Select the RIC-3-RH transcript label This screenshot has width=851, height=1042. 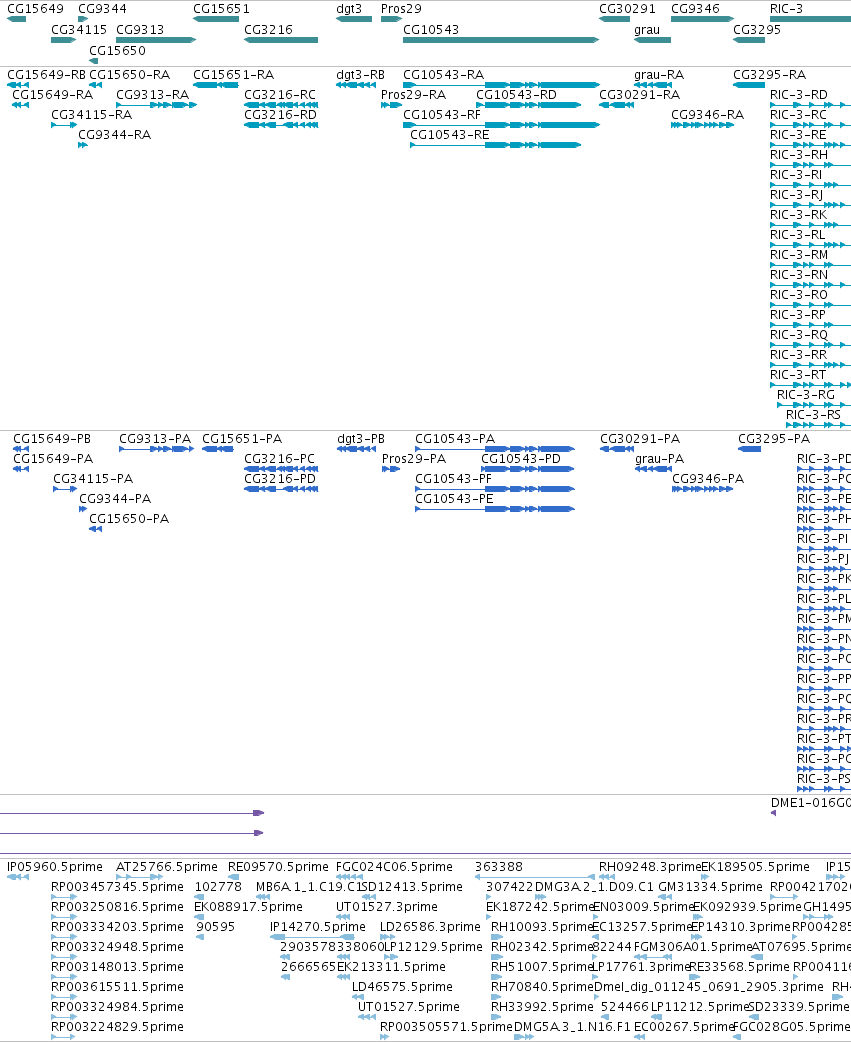(x=799, y=154)
